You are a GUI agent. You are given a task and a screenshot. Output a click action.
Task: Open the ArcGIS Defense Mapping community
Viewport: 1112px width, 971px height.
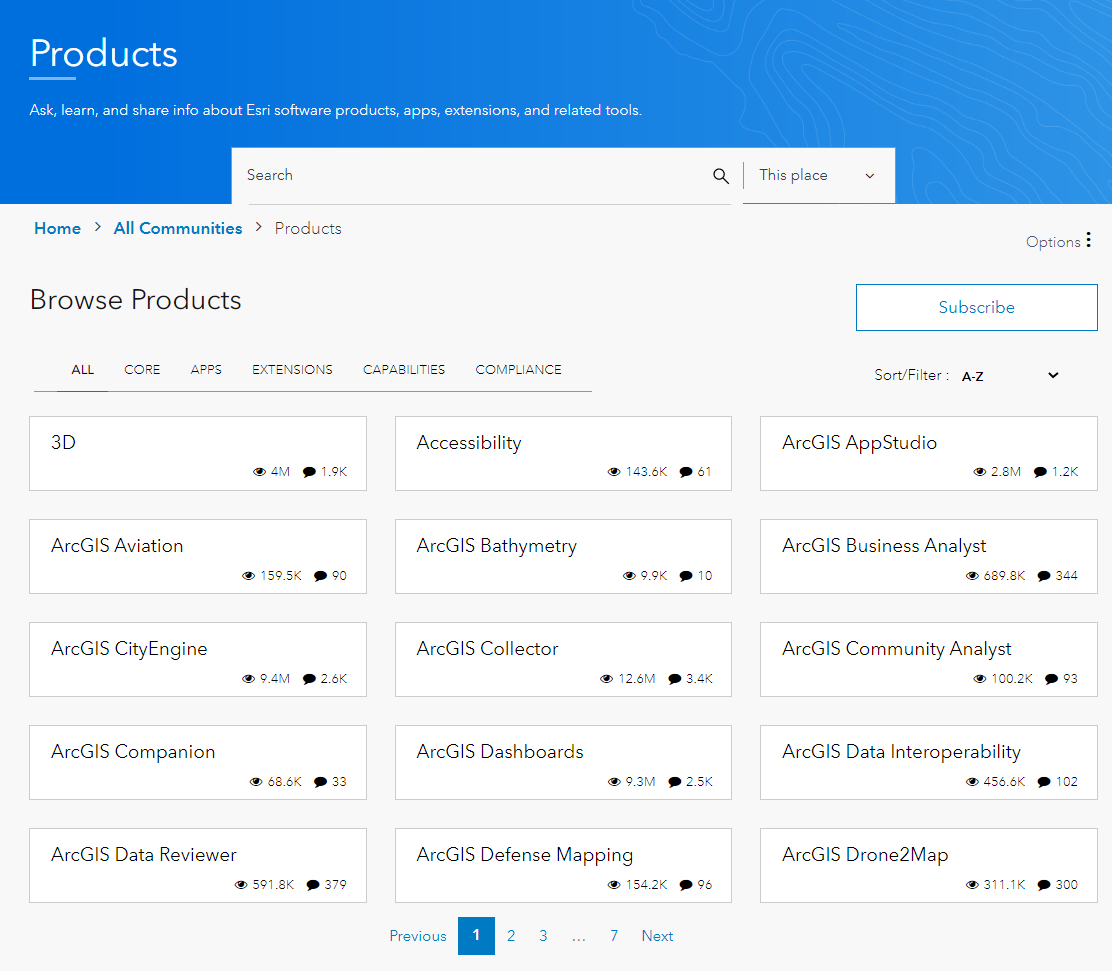[525, 855]
